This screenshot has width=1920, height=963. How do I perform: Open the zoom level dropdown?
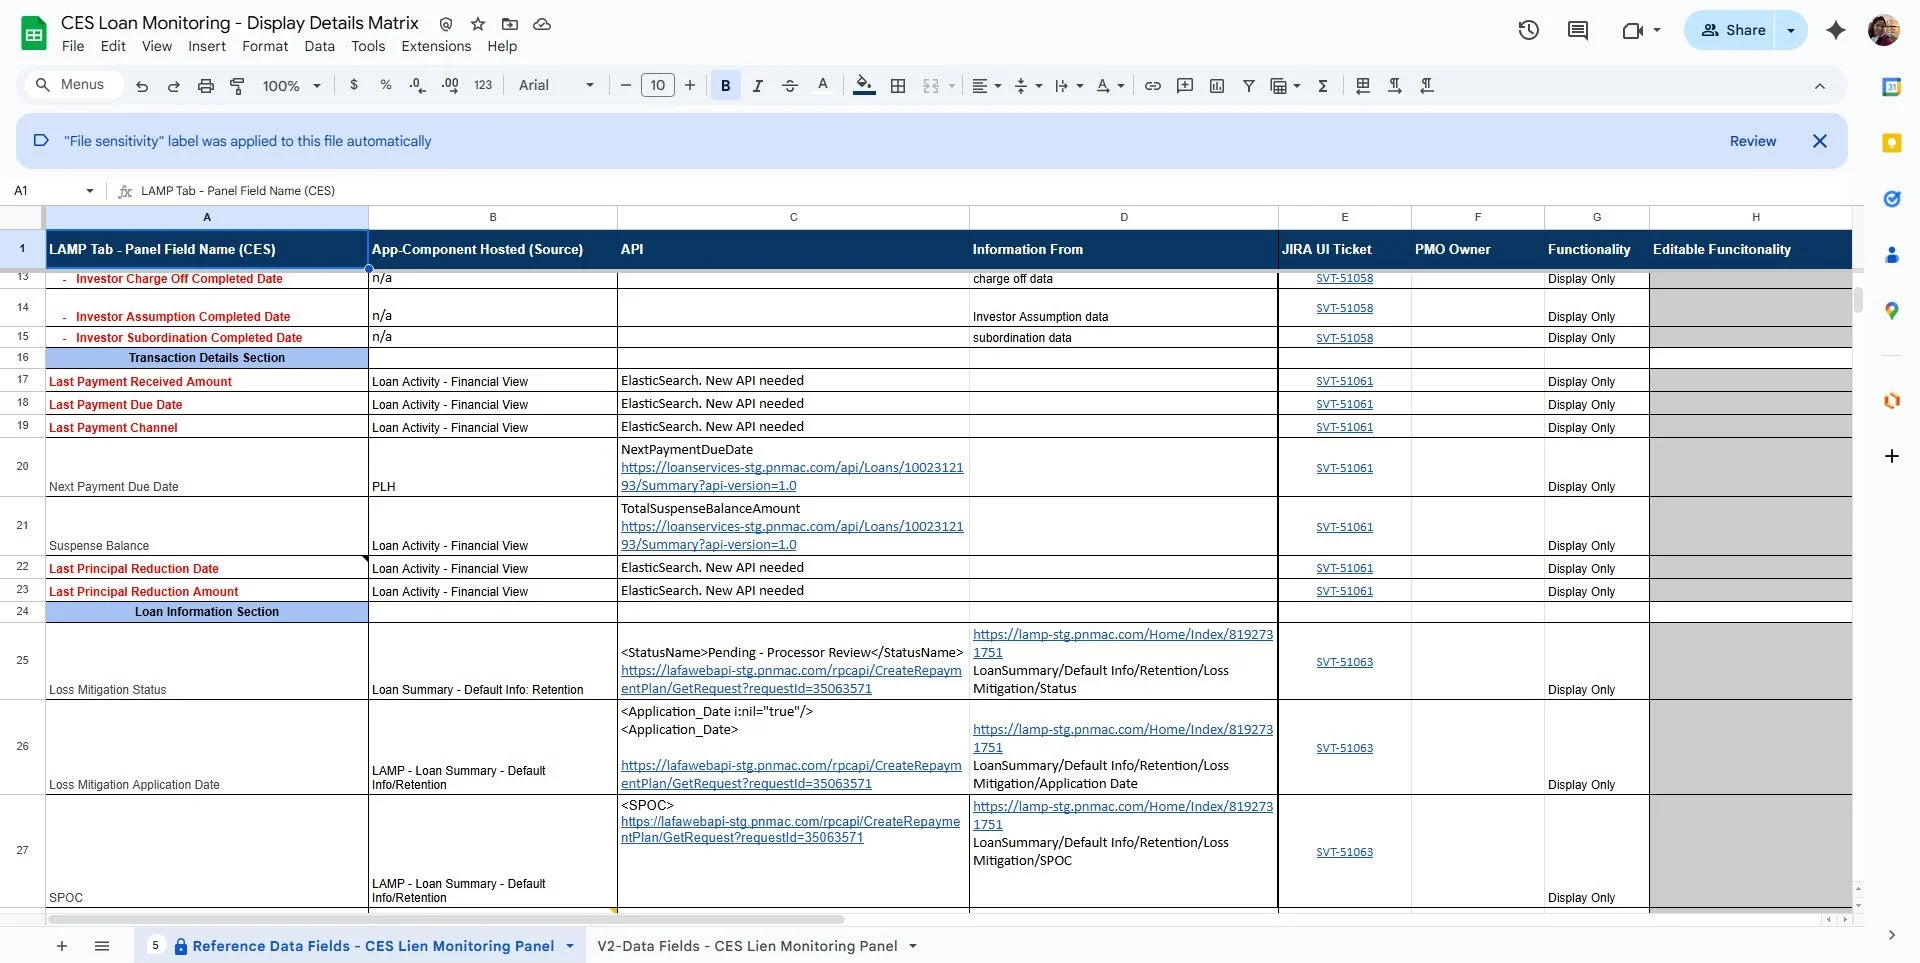point(291,86)
